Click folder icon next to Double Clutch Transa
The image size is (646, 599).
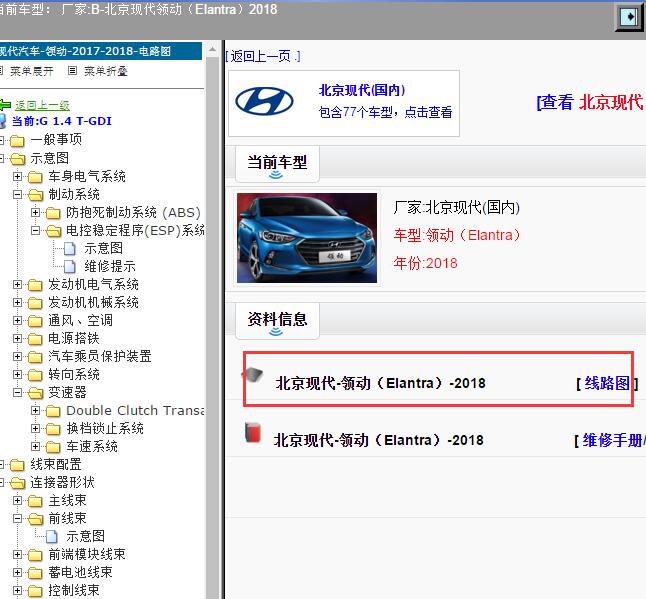click(54, 411)
